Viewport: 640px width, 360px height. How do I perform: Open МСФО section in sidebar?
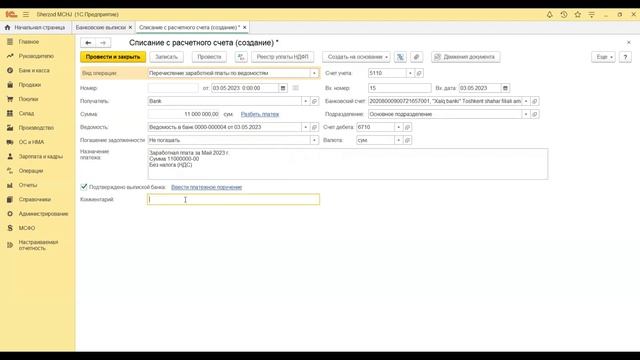coord(27,228)
